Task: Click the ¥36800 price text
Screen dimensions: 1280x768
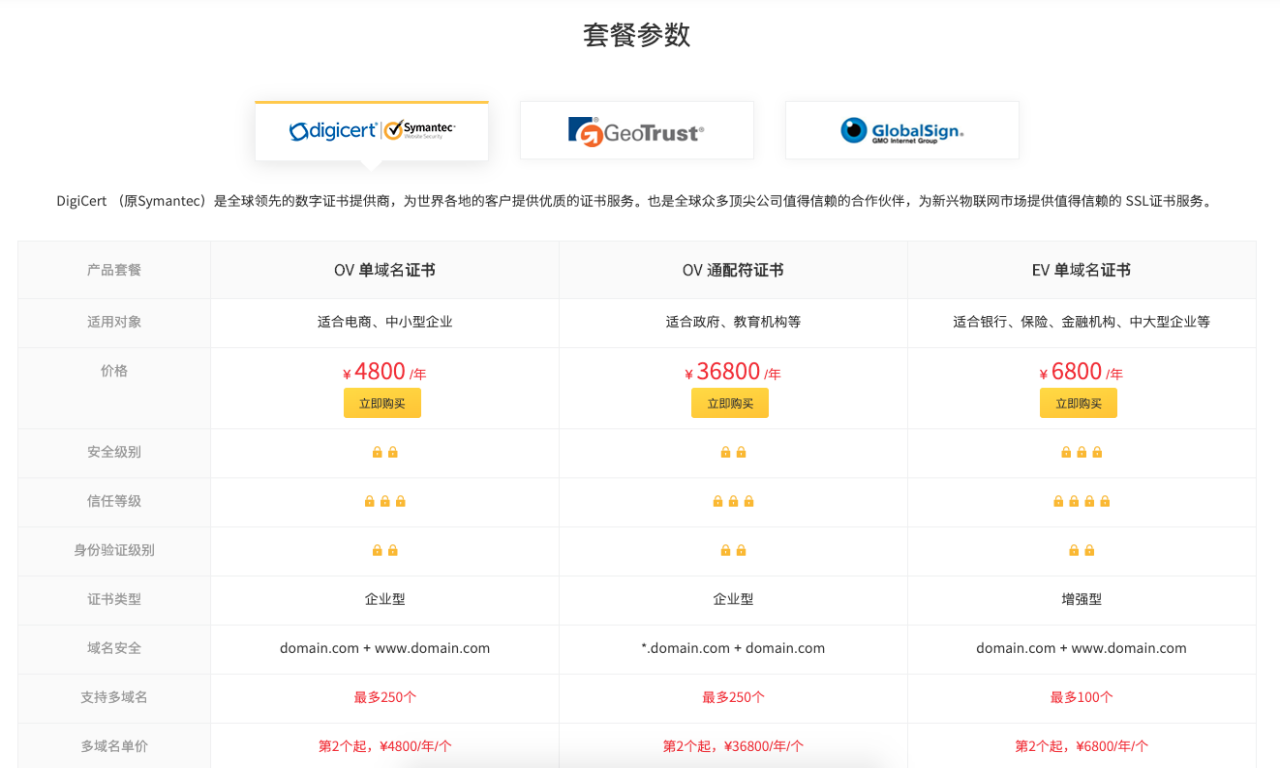Action: pos(728,372)
